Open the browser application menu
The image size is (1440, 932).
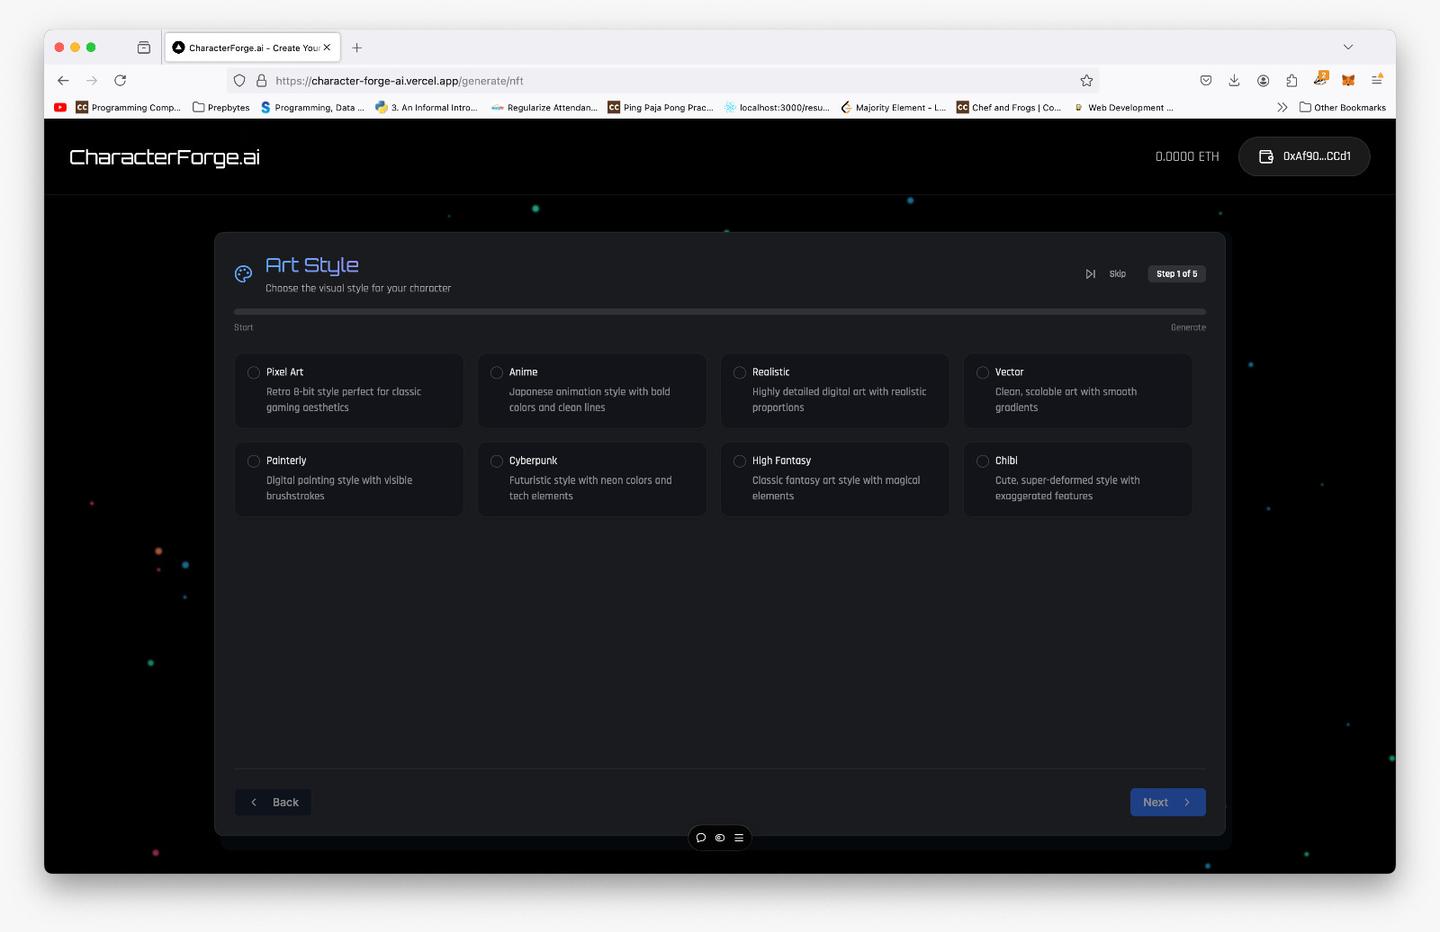[1377, 80]
